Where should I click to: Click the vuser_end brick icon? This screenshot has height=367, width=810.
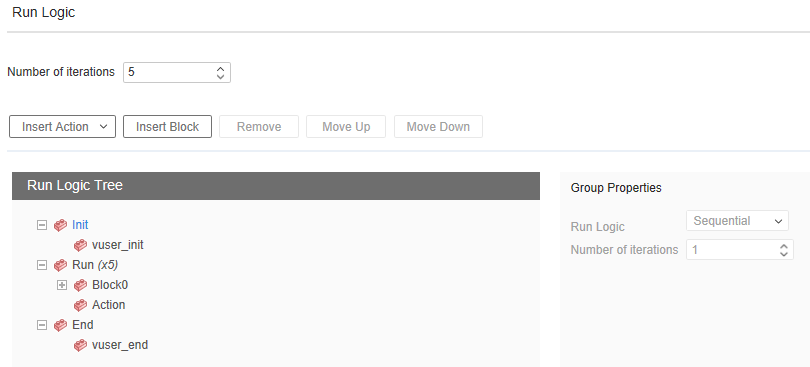point(80,345)
